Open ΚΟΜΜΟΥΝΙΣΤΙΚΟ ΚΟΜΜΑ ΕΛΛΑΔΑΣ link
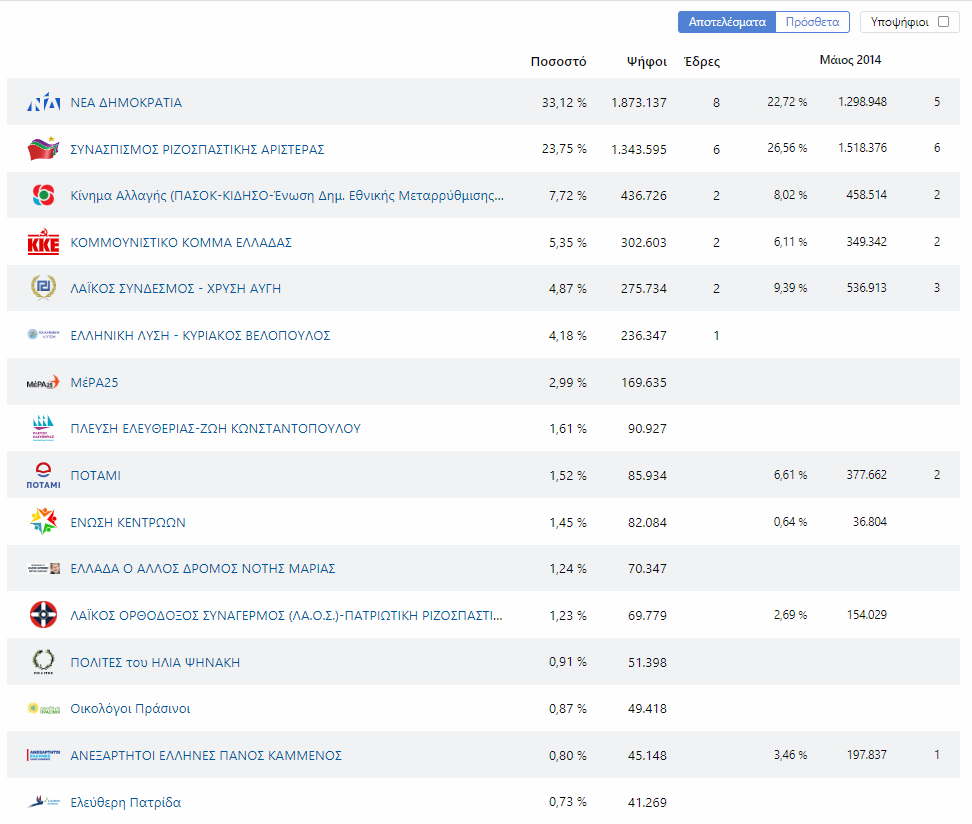 (181, 242)
